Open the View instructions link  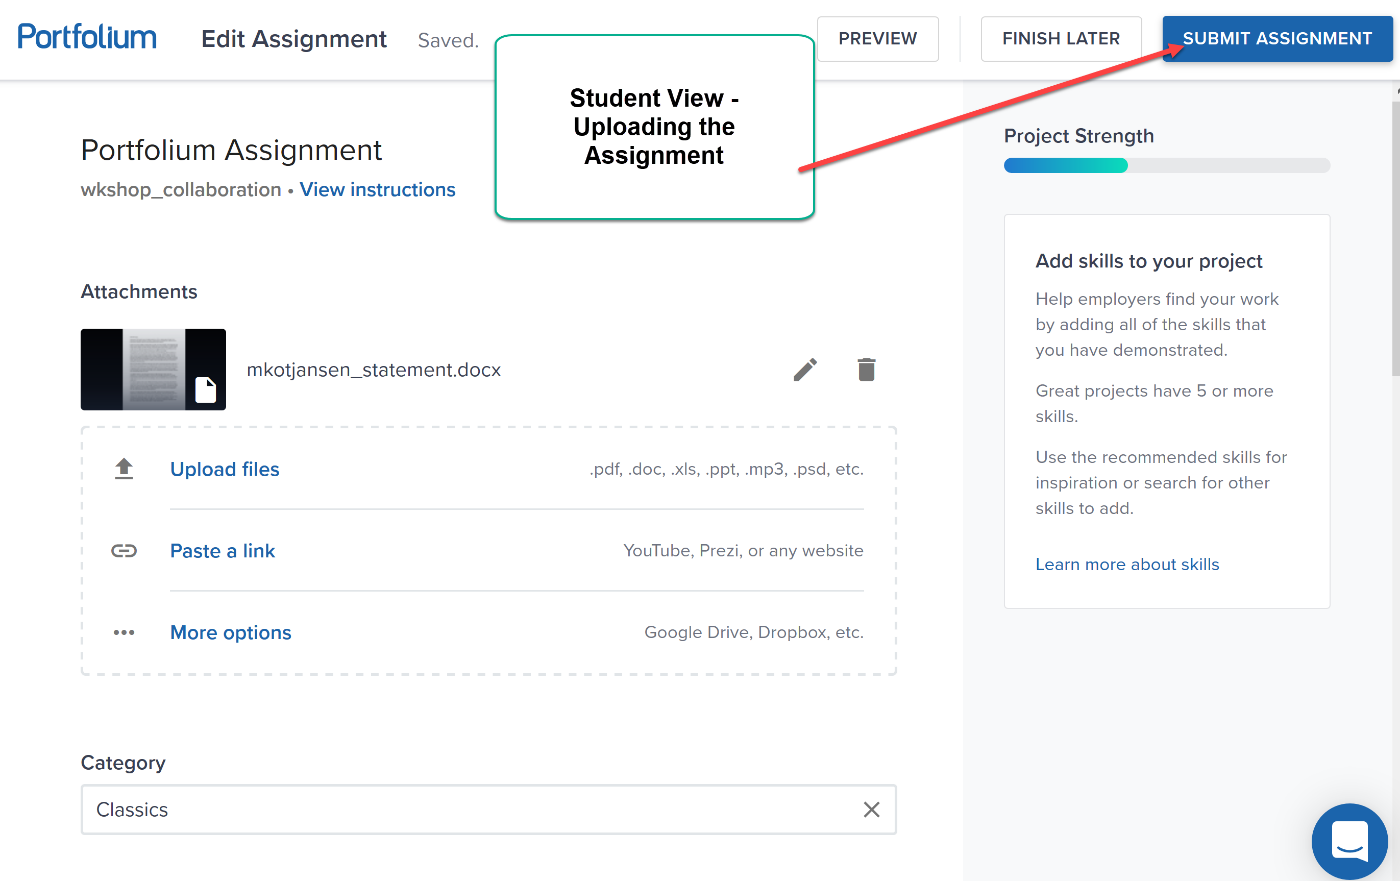pos(377,190)
